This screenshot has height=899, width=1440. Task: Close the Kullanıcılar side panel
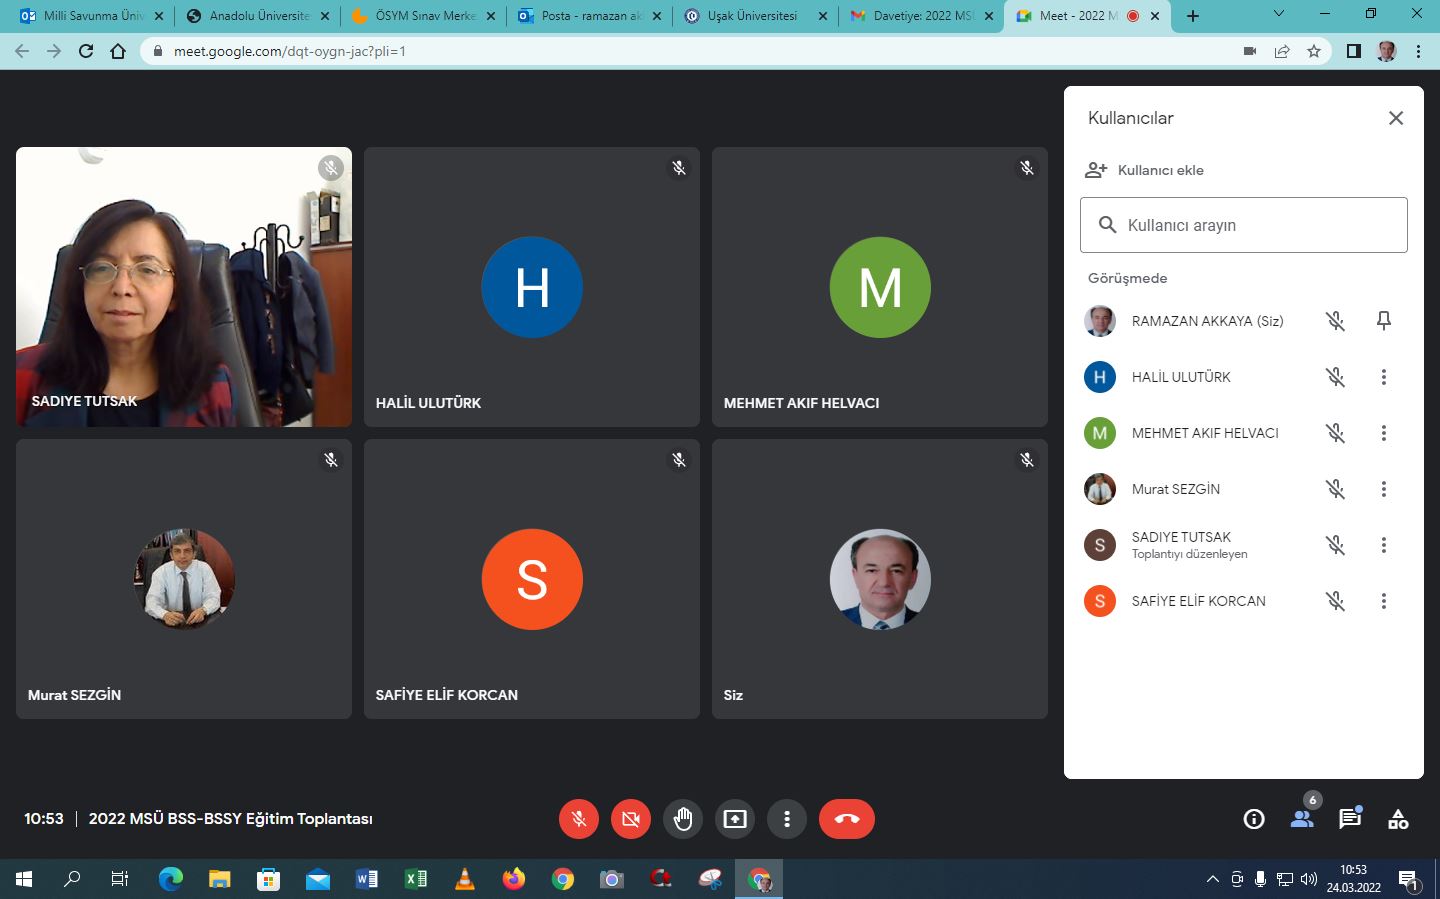pos(1396,118)
